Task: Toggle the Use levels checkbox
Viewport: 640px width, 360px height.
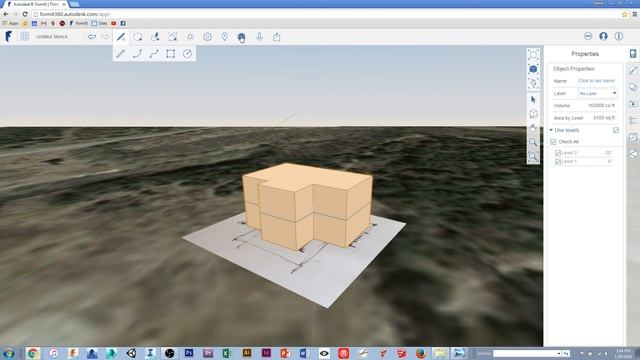Action: tap(616, 130)
